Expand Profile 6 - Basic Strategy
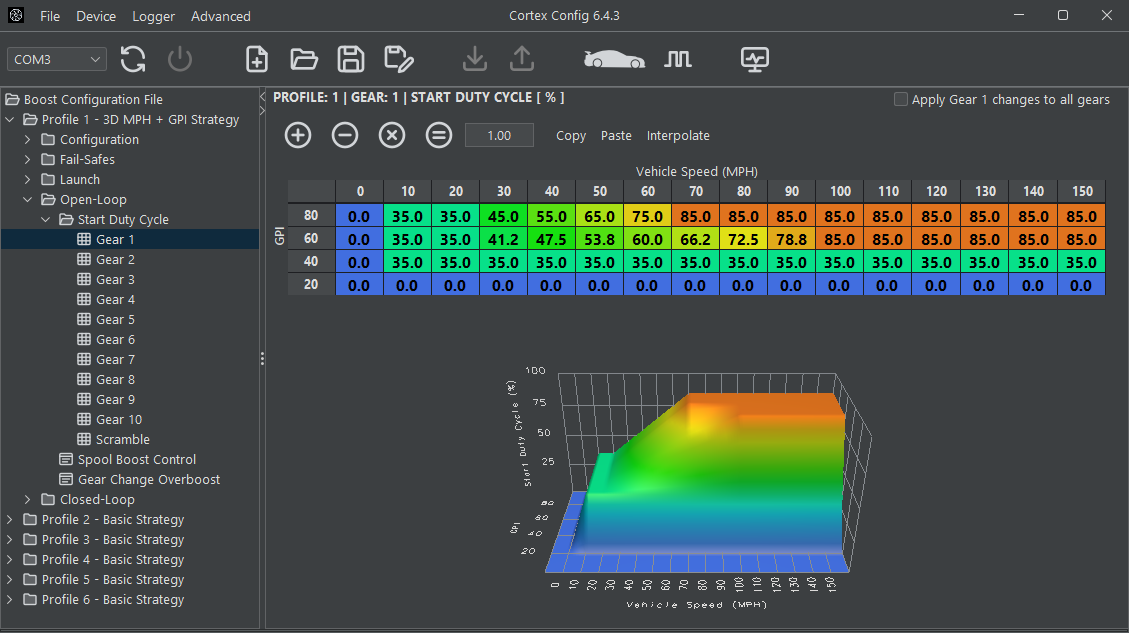Image resolution: width=1129 pixels, height=633 pixels. click(x=10, y=599)
